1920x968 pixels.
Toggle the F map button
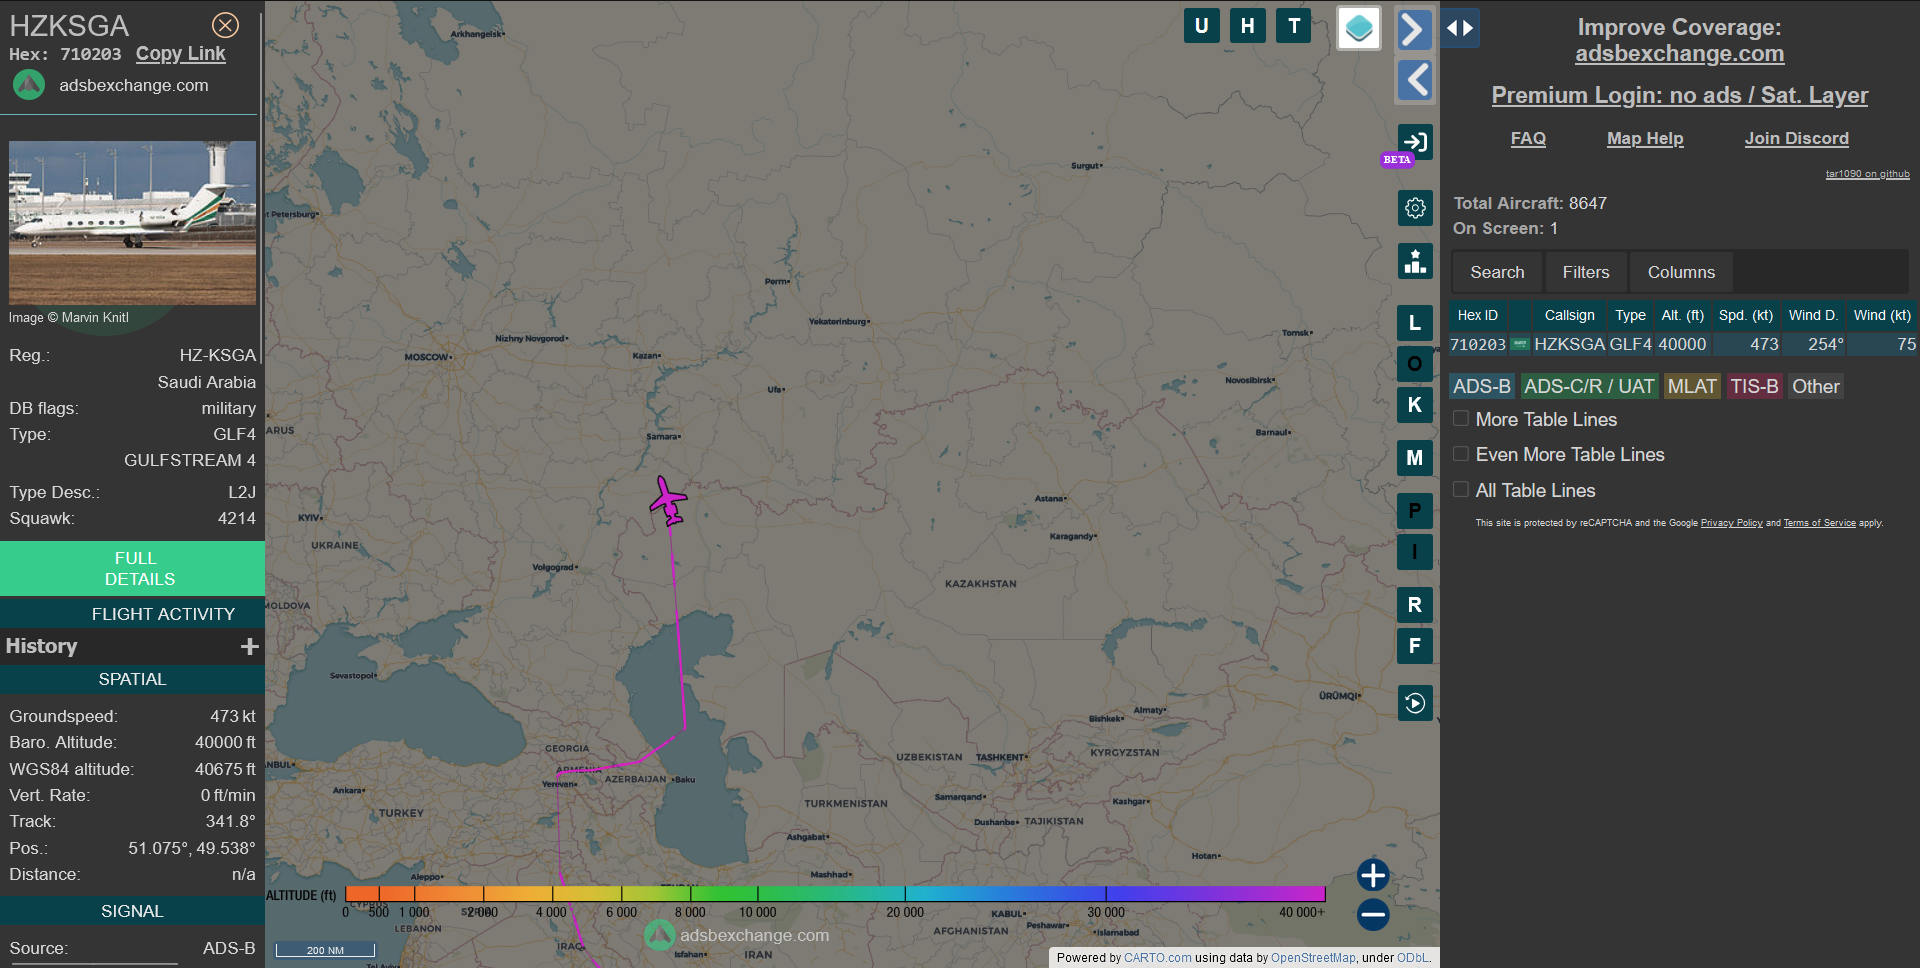point(1414,646)
